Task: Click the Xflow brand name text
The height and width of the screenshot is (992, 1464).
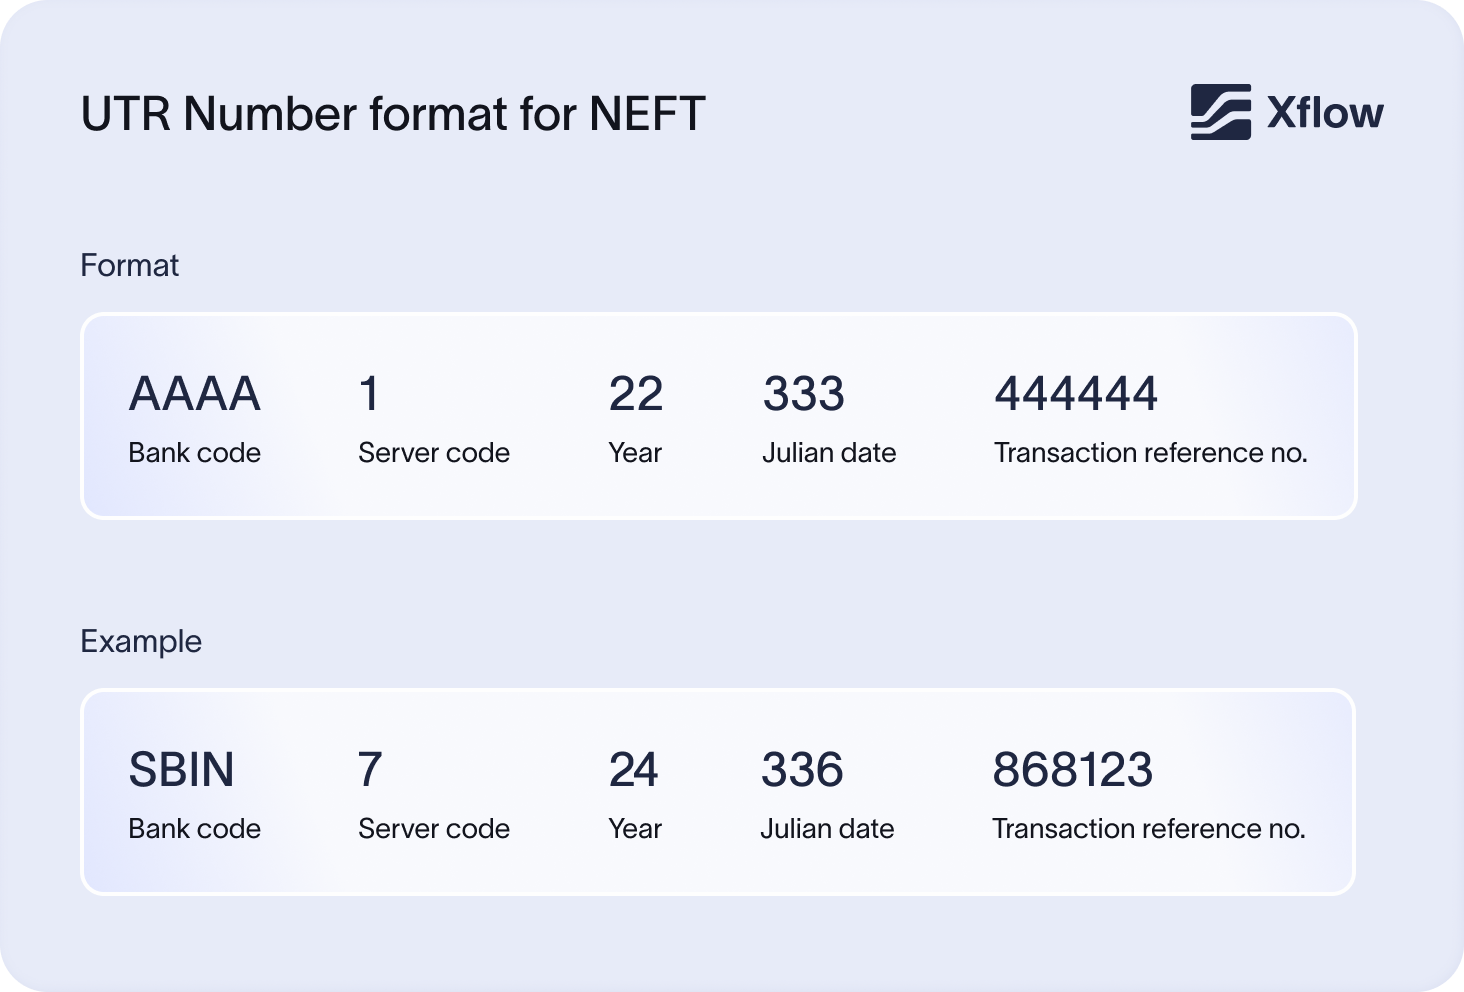Action: coord(1323,112)
